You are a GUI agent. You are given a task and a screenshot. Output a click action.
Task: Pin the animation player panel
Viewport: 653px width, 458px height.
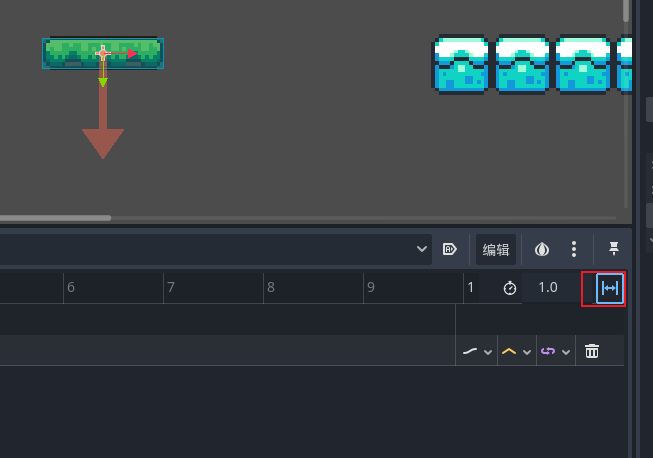click(613, 249)
